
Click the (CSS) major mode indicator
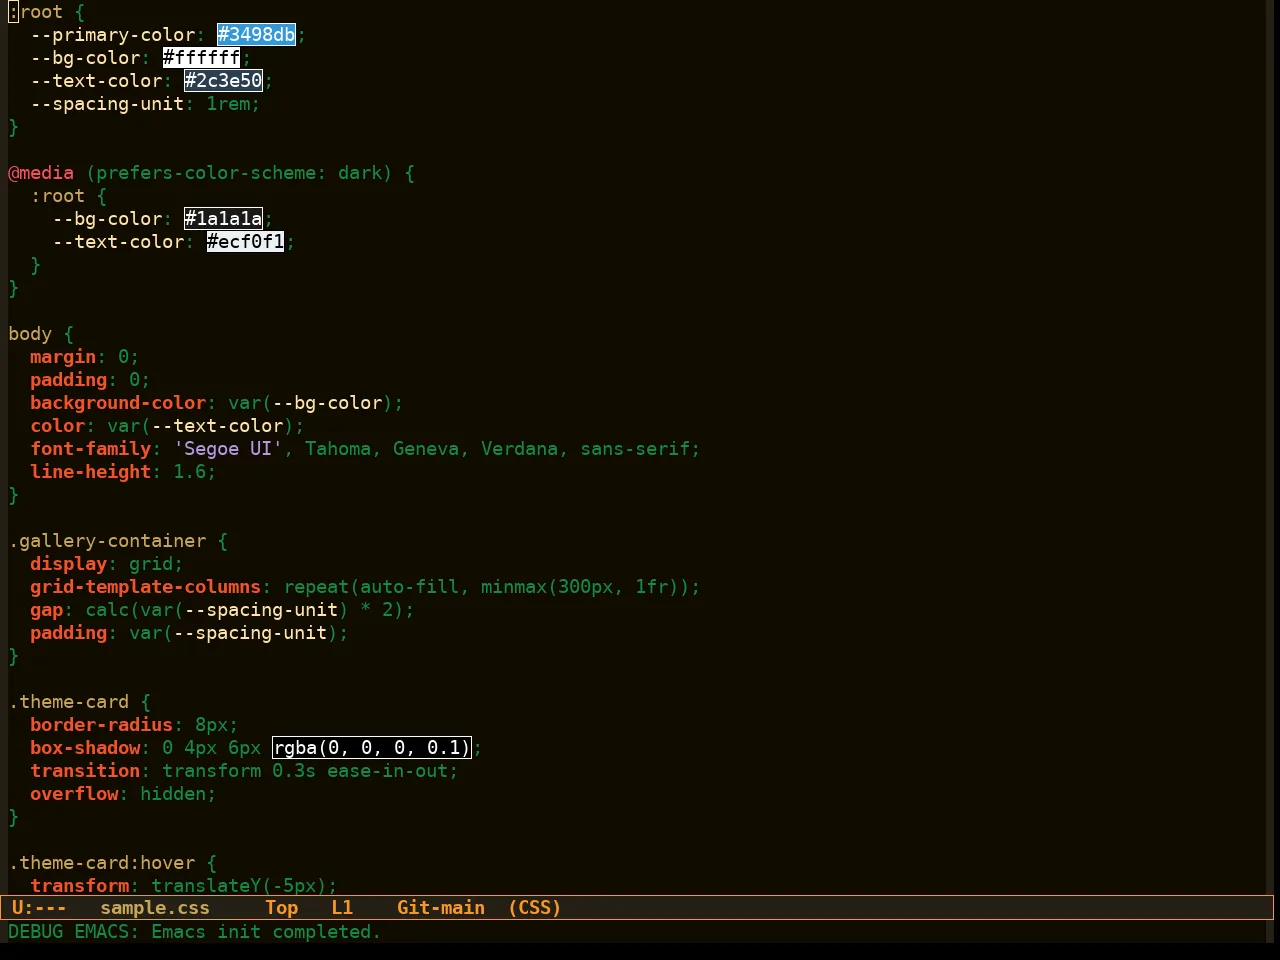(x=535, y=908)
